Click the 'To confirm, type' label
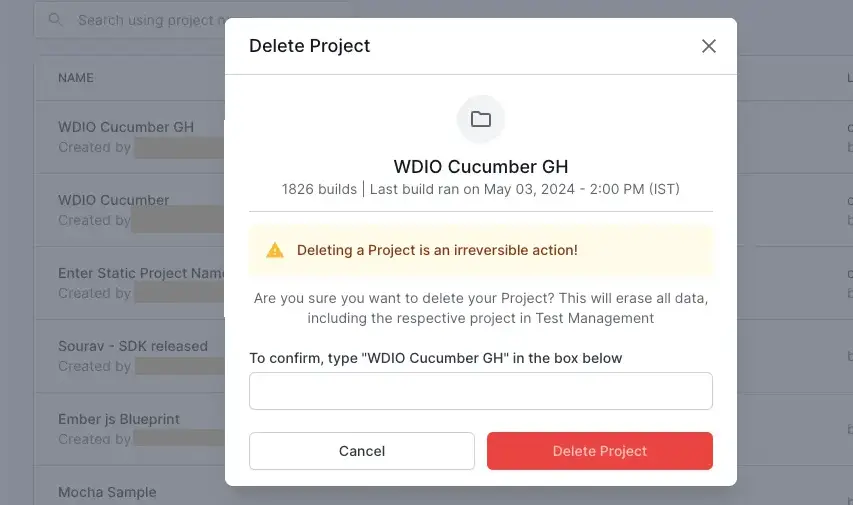 pyautogui.click(x=435, y=358)
